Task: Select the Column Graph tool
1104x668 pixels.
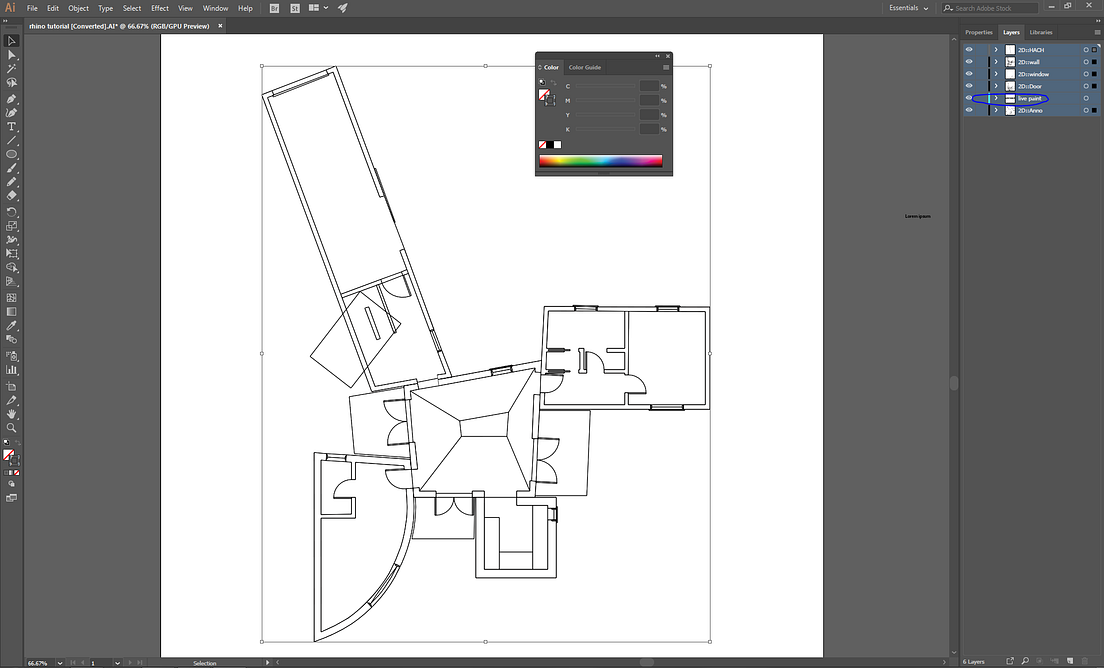Action: 11,370
